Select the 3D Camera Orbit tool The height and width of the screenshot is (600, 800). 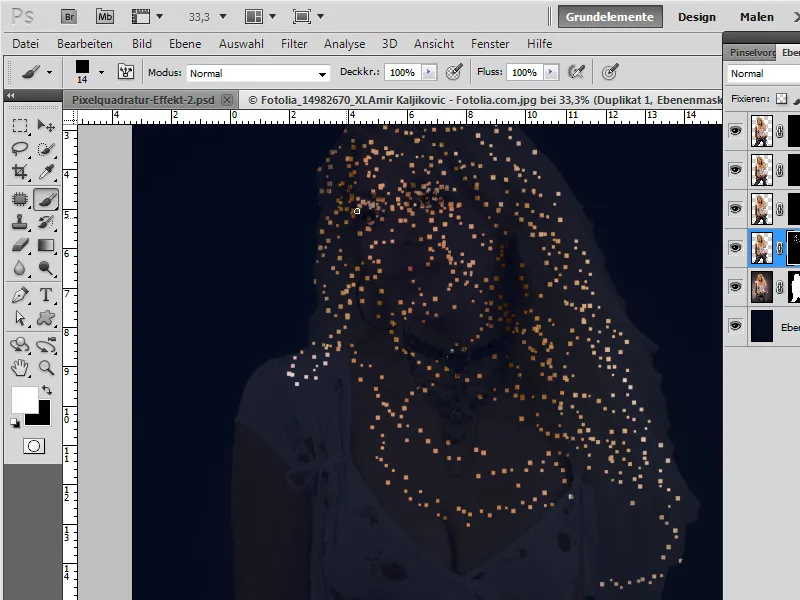46,345
